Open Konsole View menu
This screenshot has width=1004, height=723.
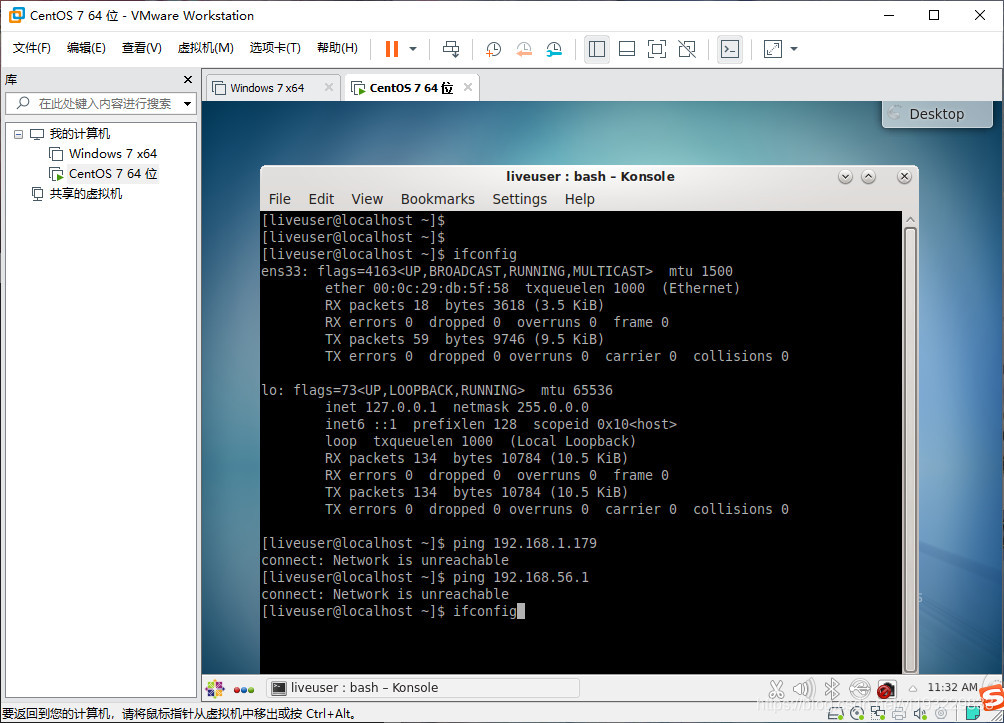tap(367, 199)
